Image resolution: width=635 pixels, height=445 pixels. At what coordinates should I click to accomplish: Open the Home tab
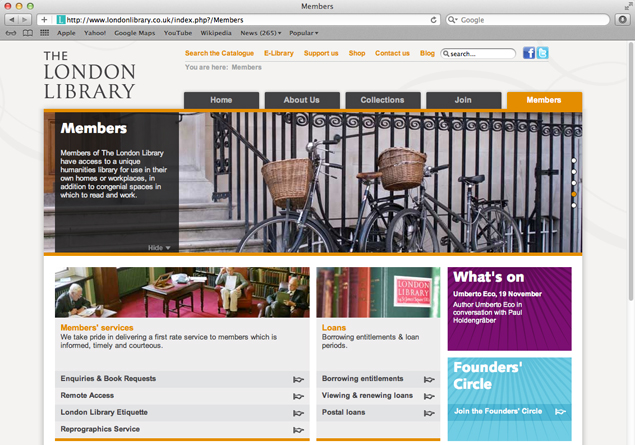coord(221,100)
